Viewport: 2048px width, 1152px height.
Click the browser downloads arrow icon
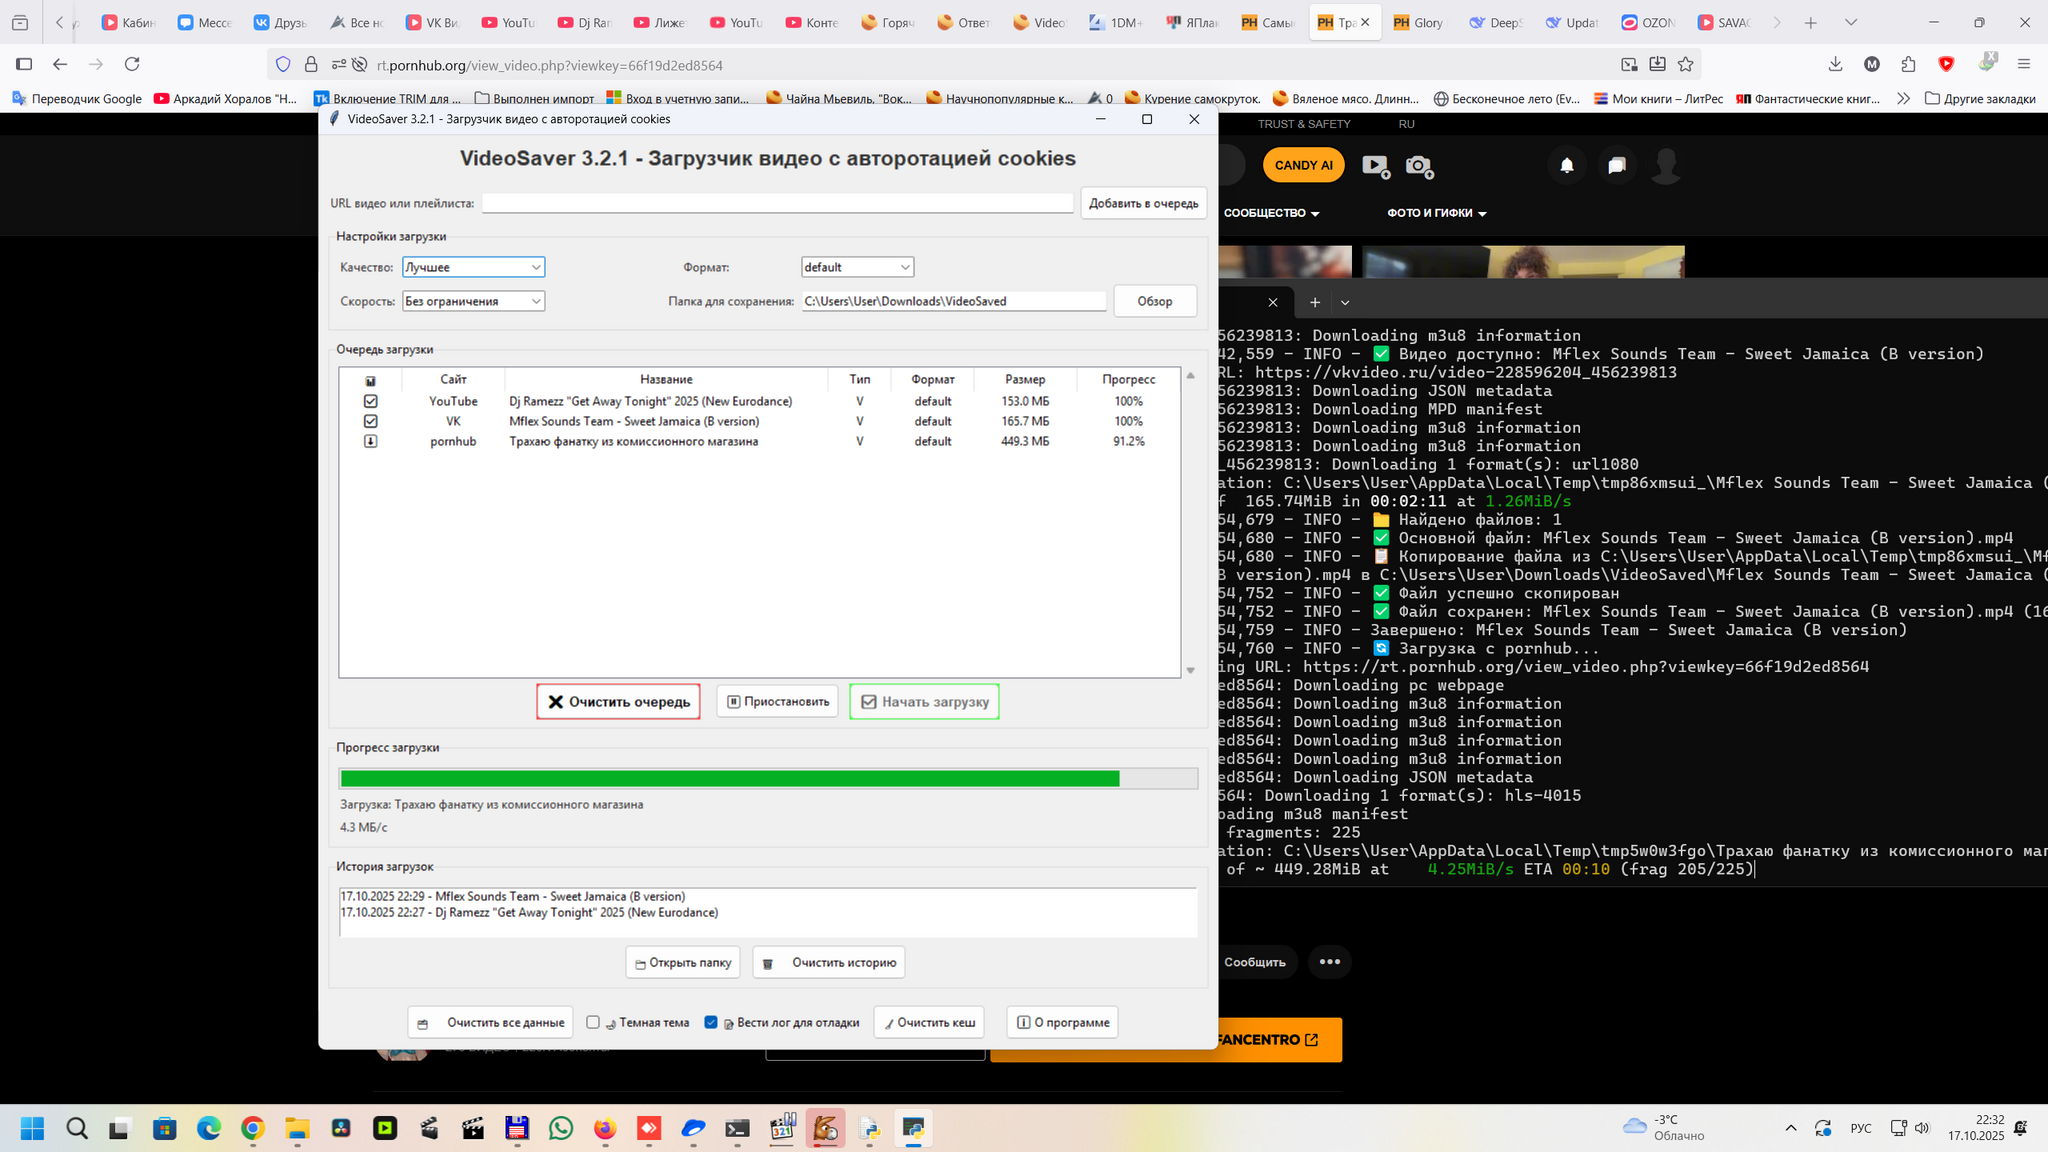coord(1835,64)
